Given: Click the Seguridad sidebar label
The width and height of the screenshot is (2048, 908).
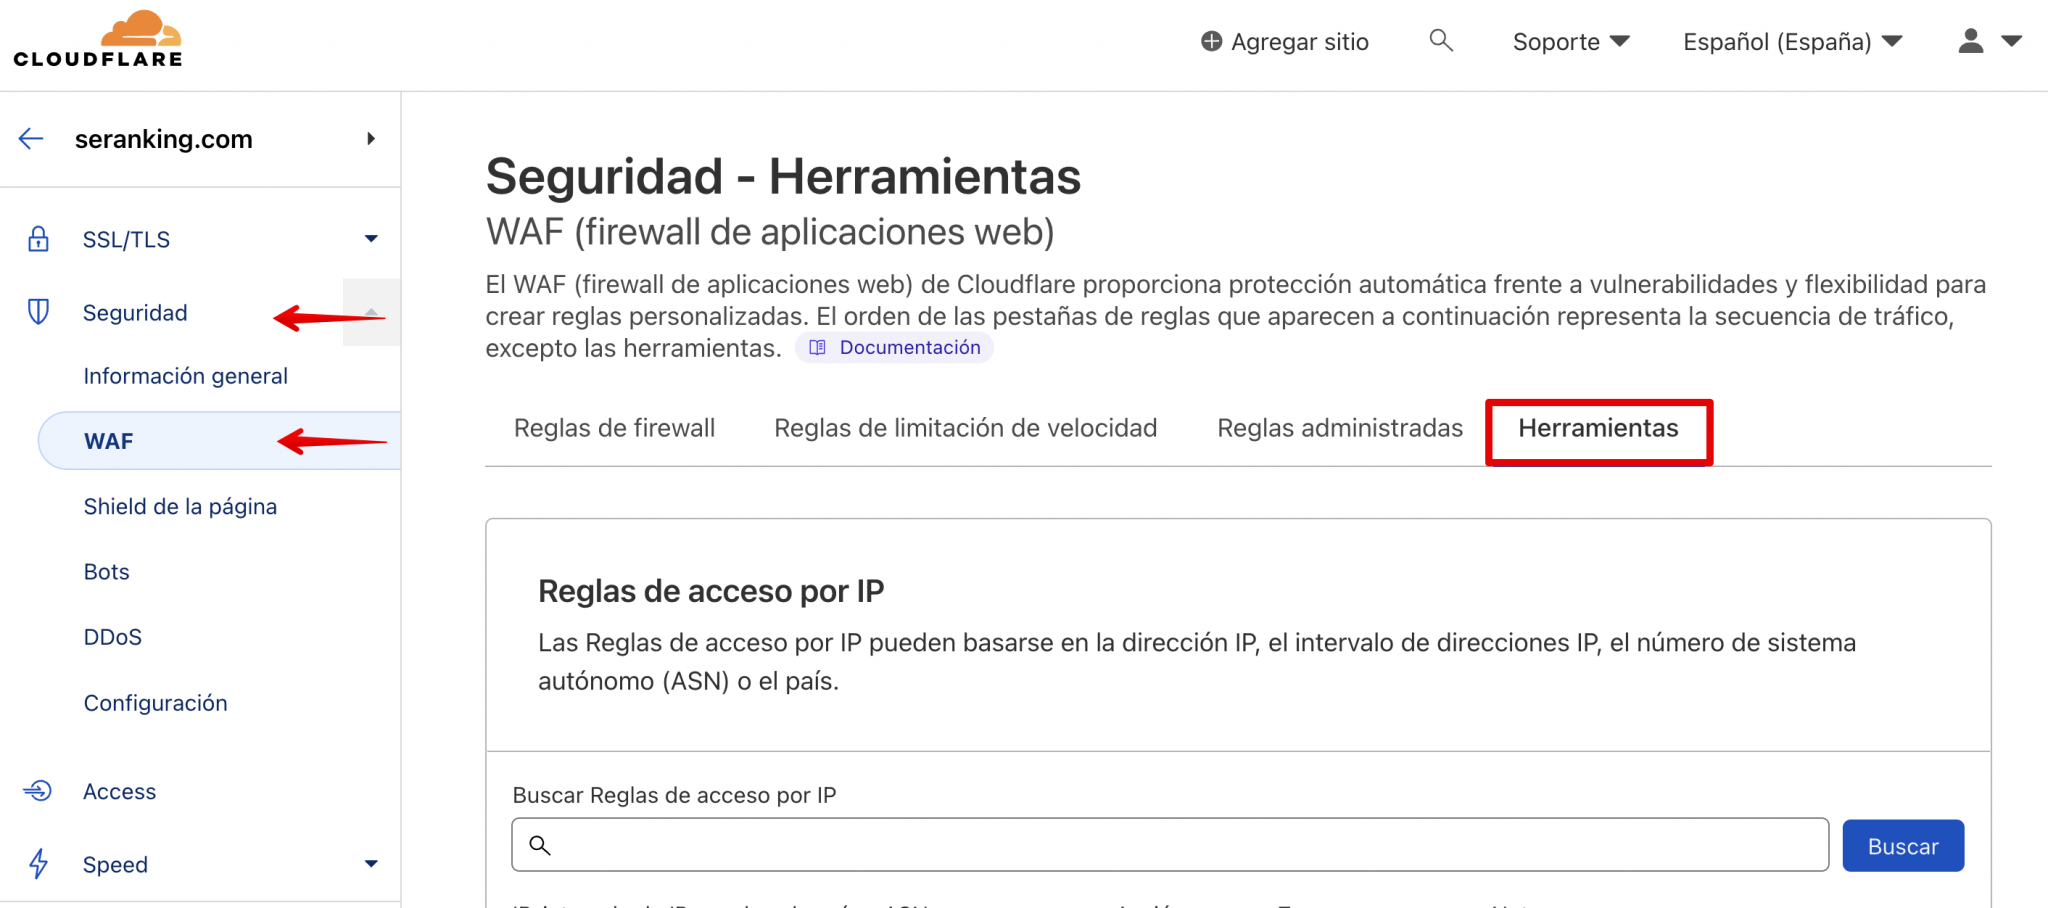Looking at the screenshot, I should (x=135, y=312).
